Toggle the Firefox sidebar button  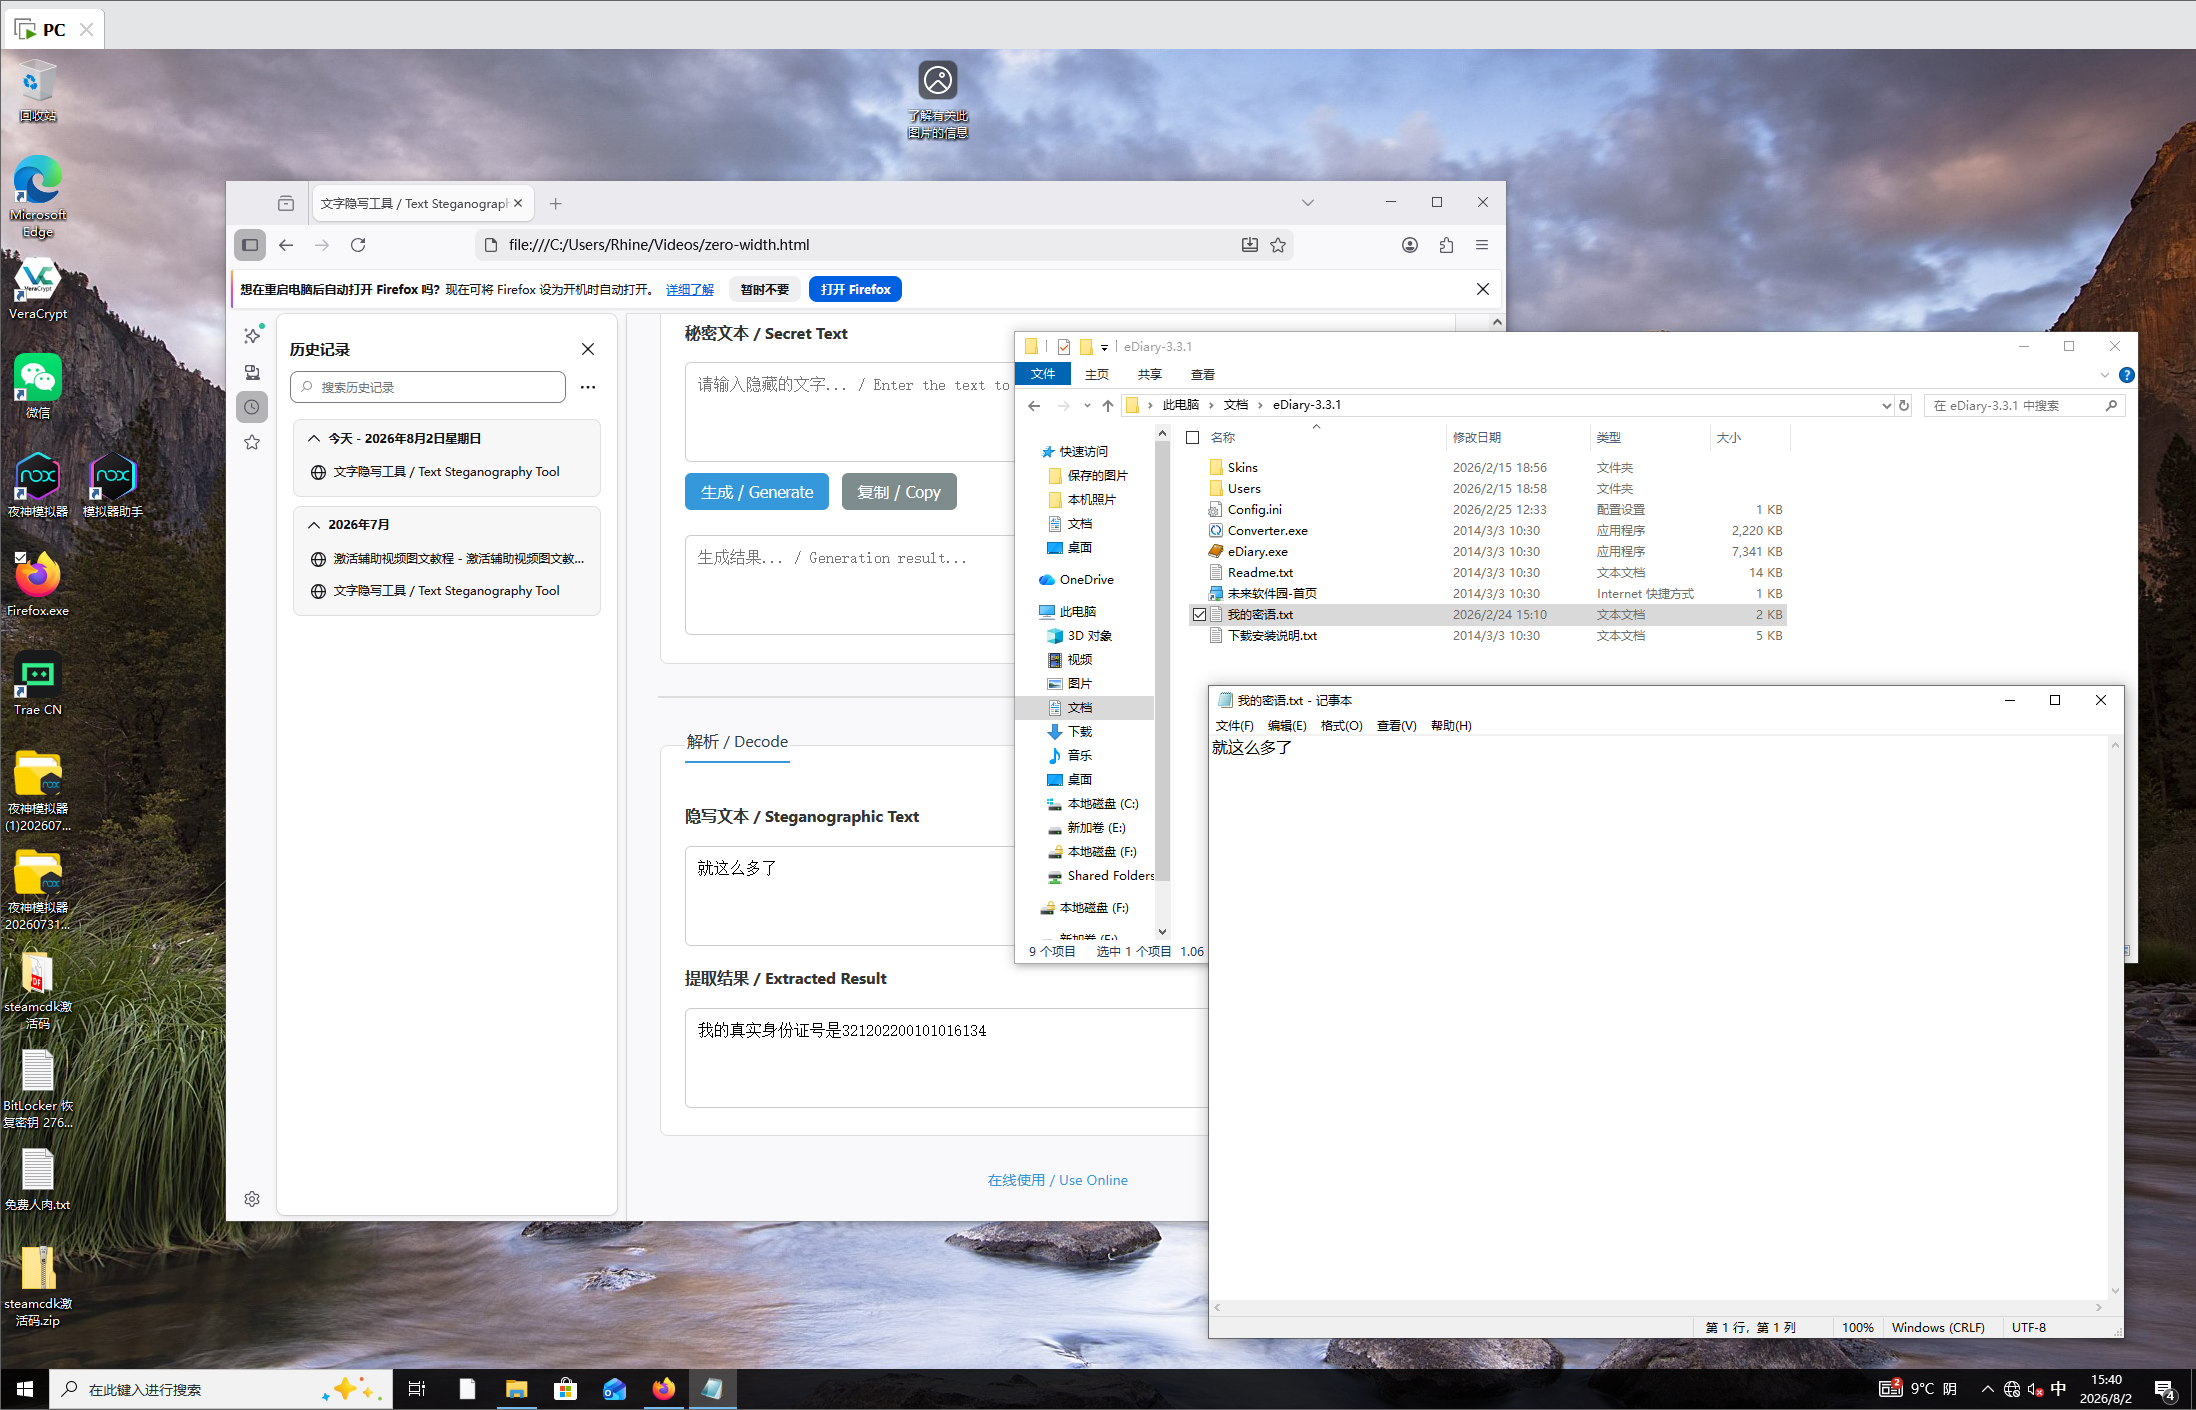click(x=250, y=245)
